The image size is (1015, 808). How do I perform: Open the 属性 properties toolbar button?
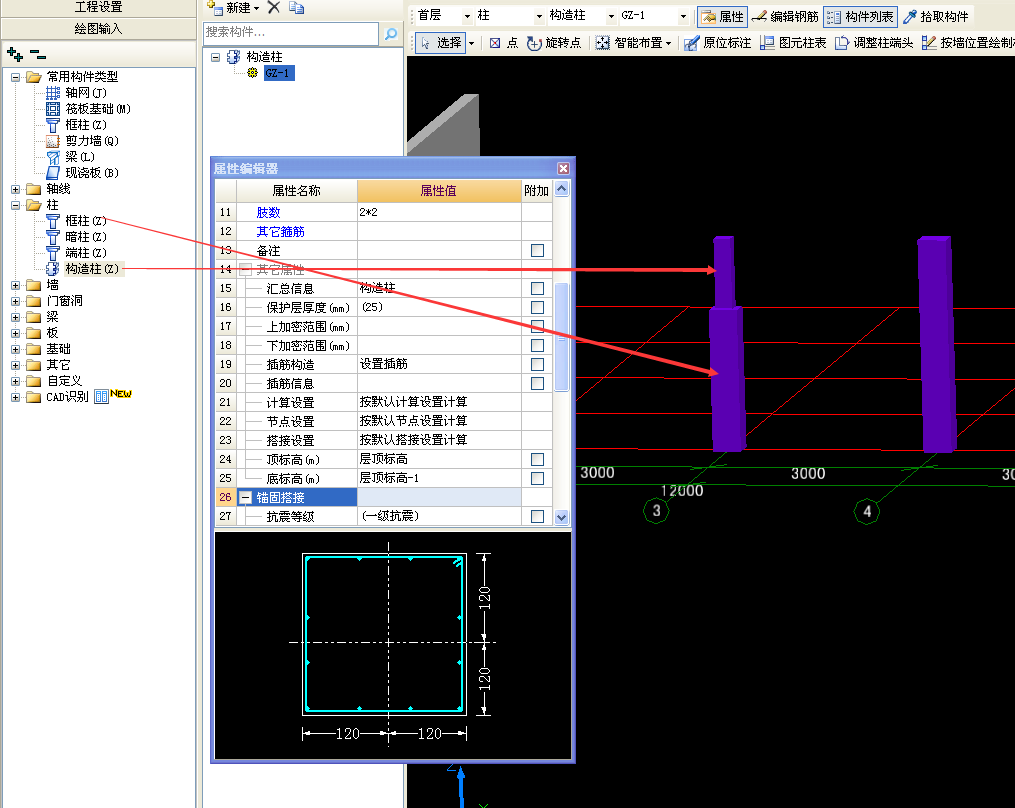click(x=722, y=17)
